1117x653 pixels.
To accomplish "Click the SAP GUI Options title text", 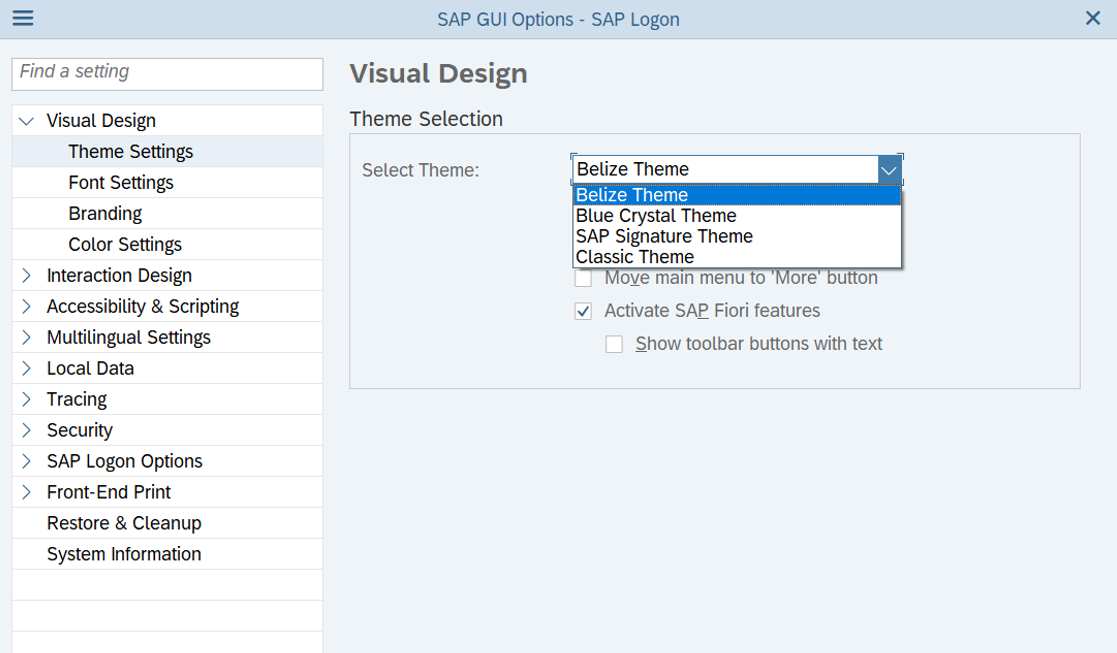I will tap(558, 19).
